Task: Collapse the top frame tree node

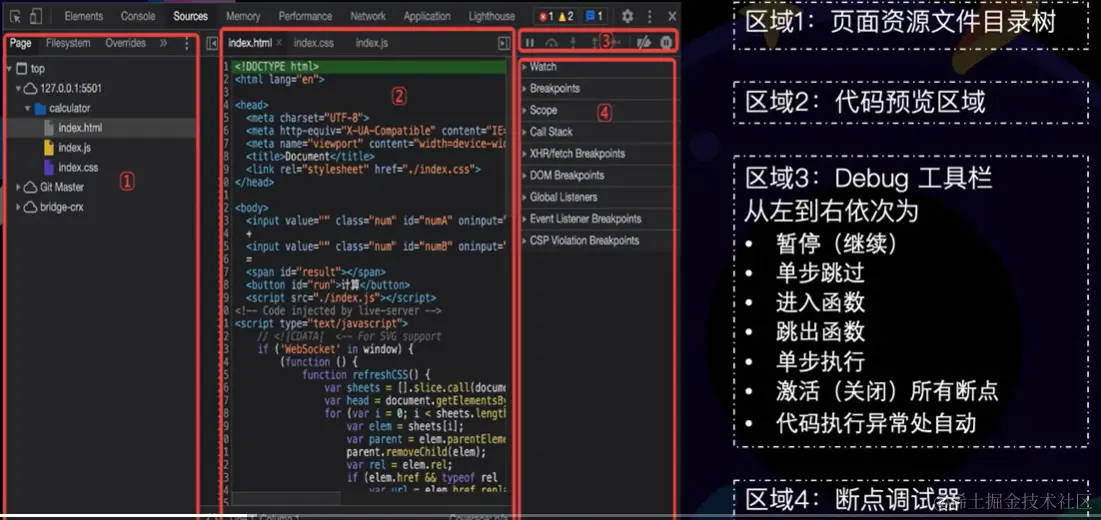Action: [8, 69]
